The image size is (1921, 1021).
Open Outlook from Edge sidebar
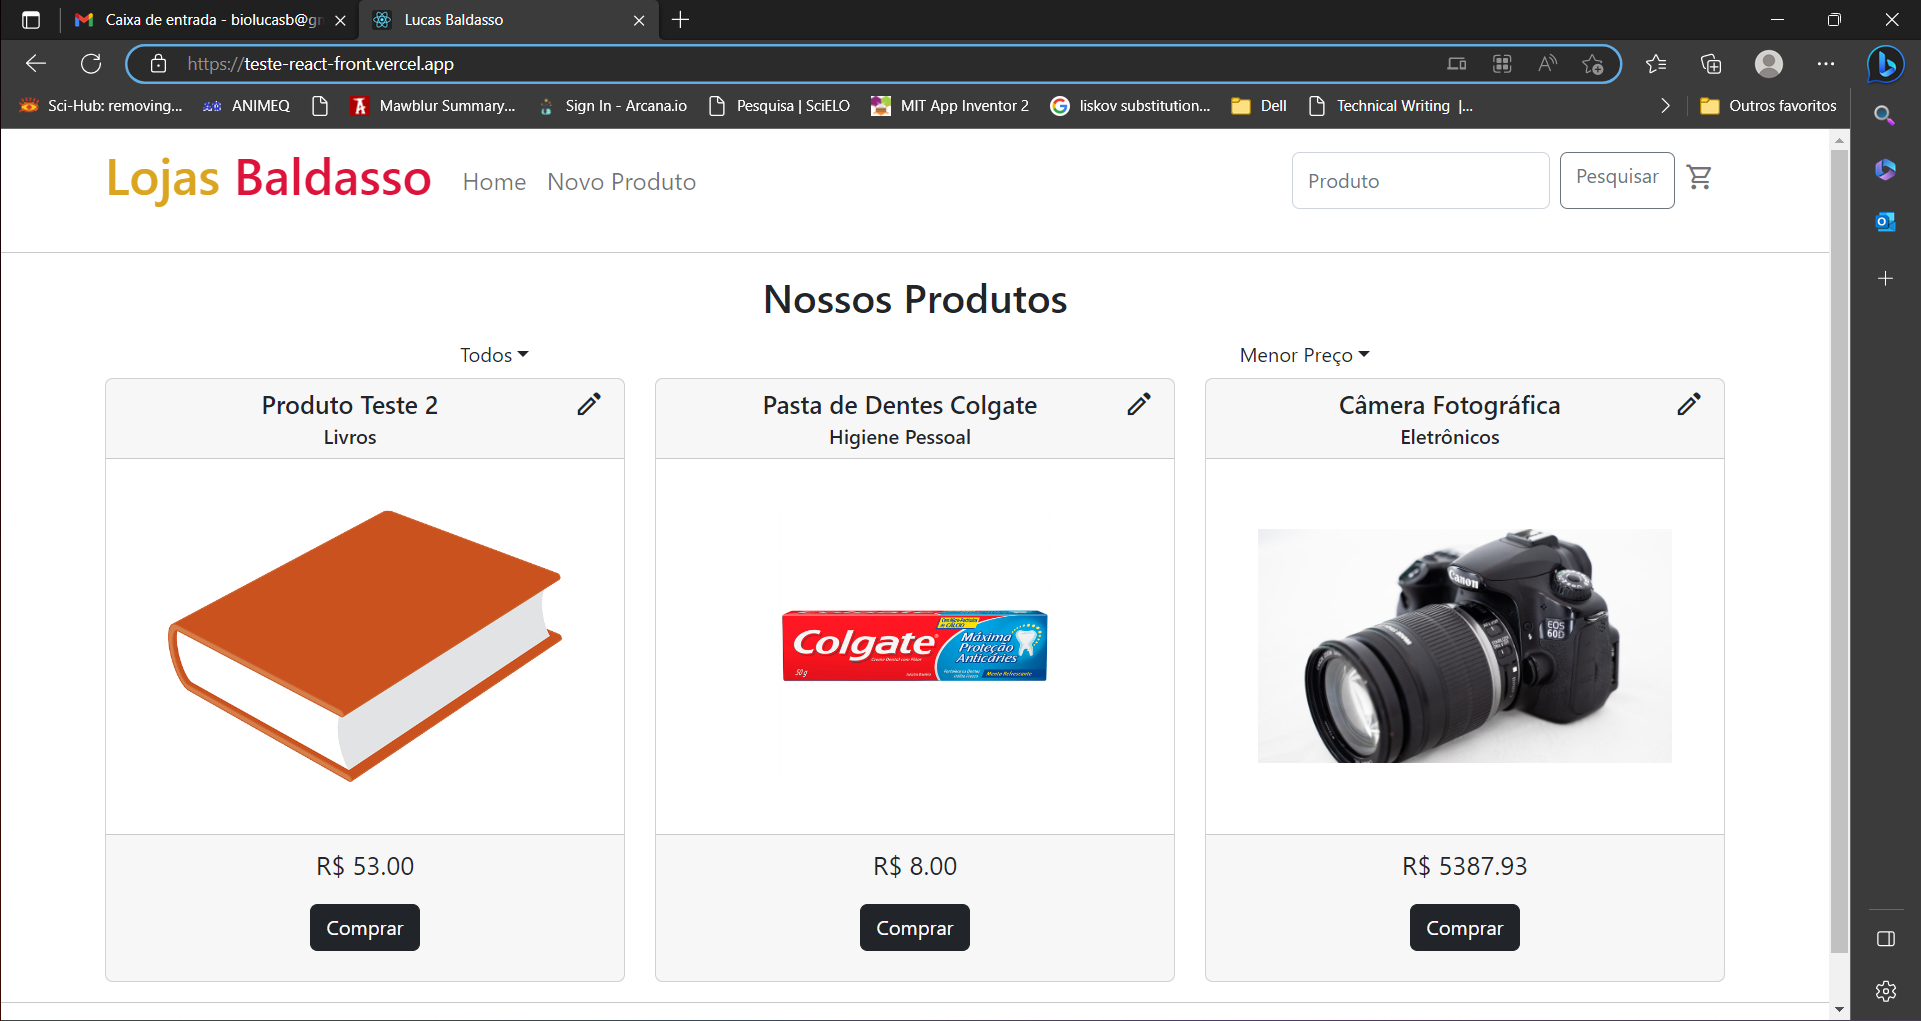click(1885, 221)
